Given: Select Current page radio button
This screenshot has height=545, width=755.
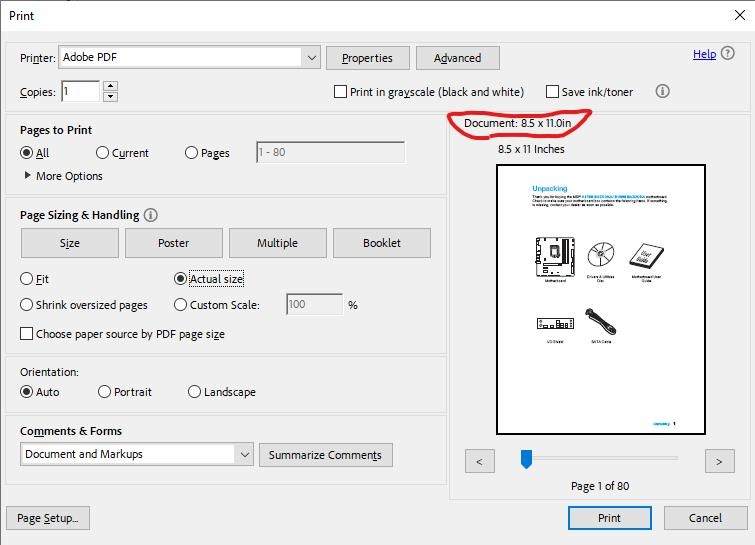Looking at the screenshot, I should click(x=102, y=153).
